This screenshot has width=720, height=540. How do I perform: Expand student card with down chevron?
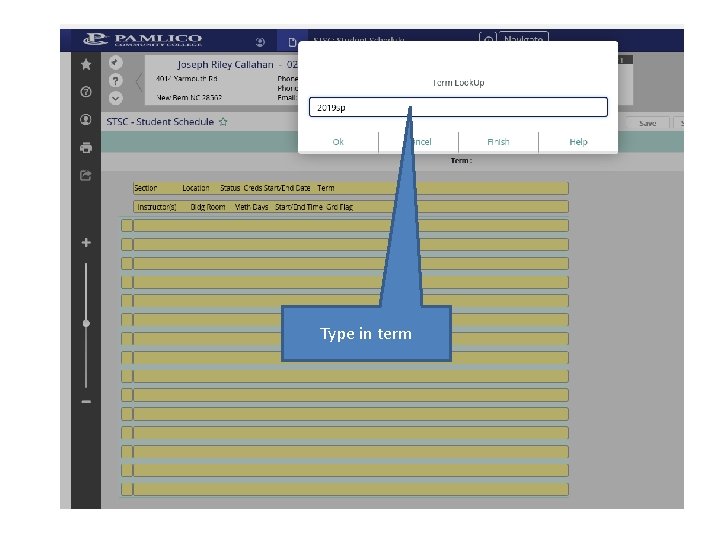coord(116,98)
